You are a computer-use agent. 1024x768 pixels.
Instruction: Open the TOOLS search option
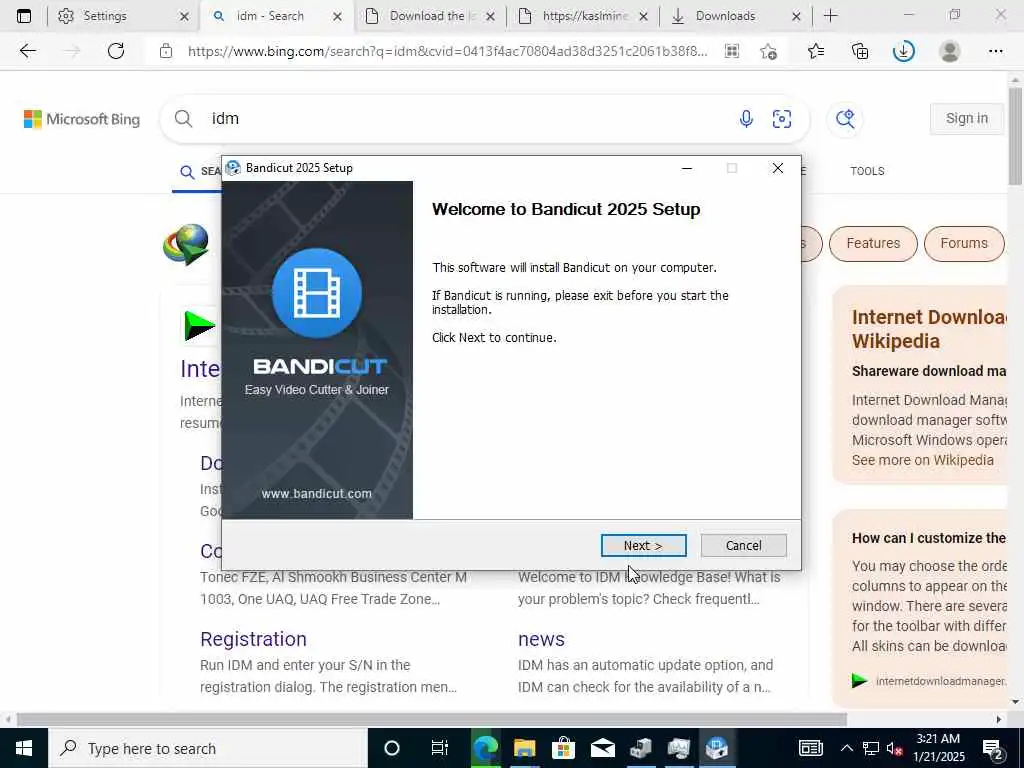[x=867, y=171]
